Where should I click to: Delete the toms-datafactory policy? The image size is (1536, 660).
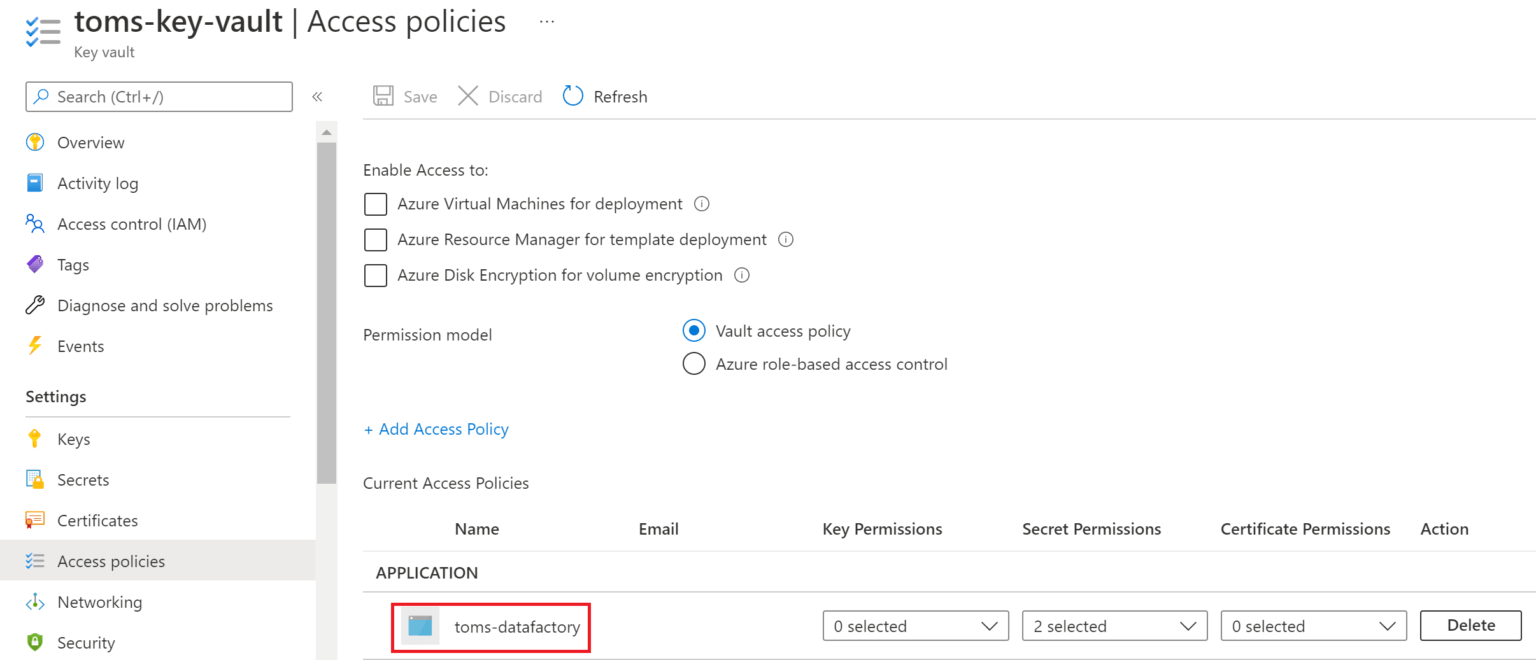click(1470, 625)
